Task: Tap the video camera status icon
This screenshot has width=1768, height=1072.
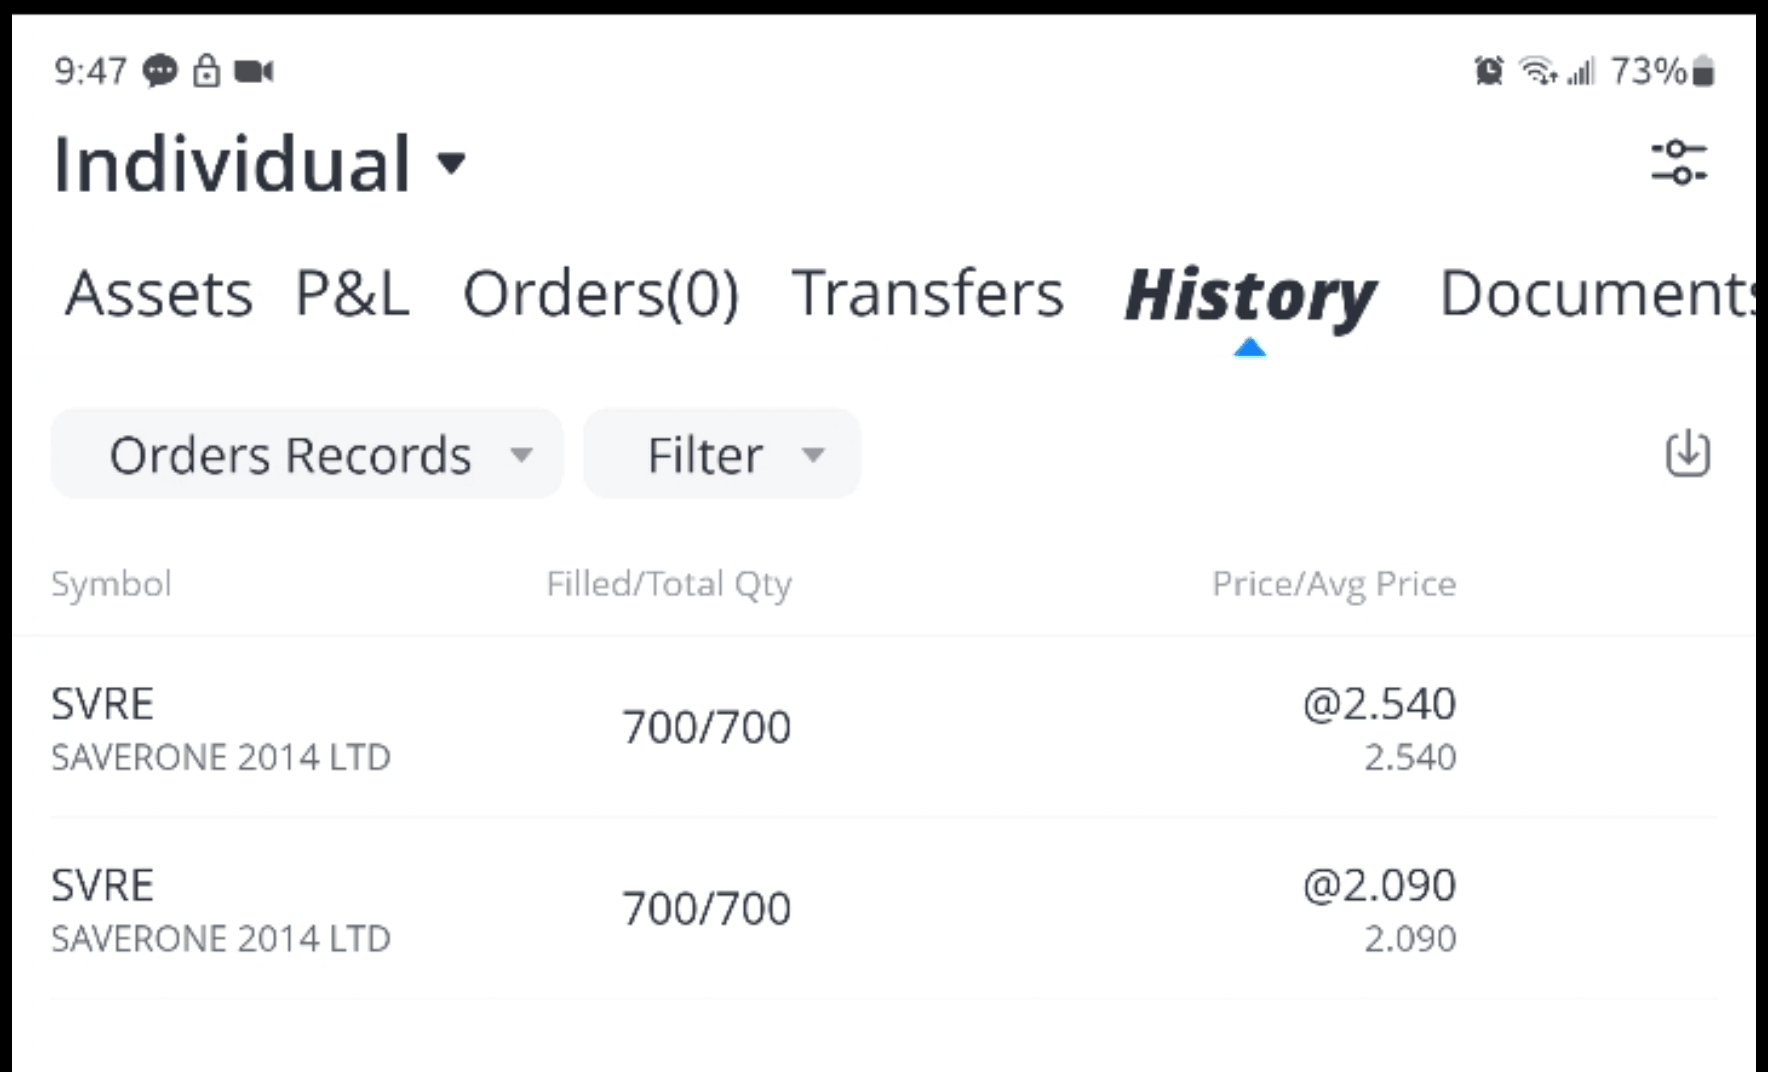Action: click(253, 72)
